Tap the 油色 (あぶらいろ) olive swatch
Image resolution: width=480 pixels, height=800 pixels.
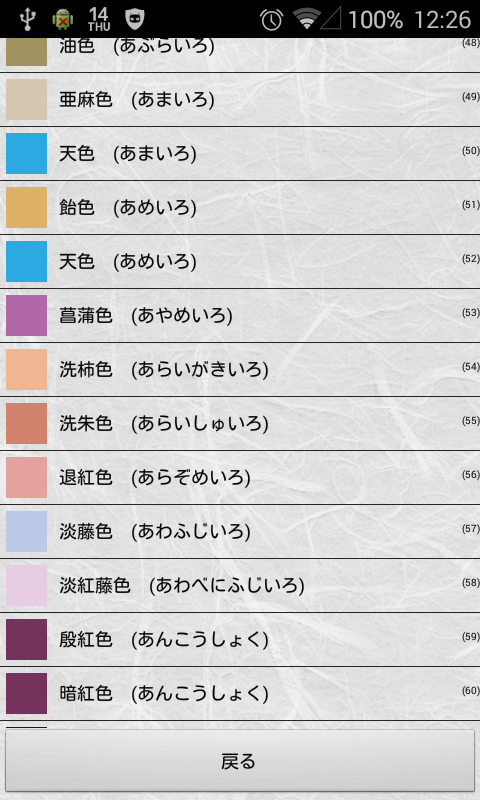[27, 52]
